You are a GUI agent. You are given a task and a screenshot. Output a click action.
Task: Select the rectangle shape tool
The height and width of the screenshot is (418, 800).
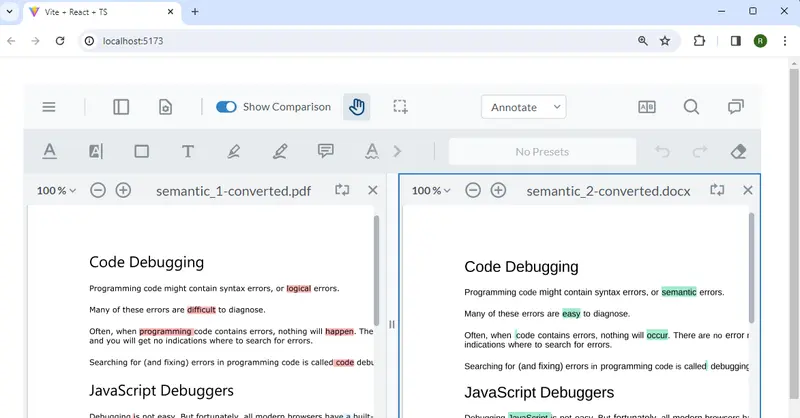pyautogui.click(x=142, y=151)
